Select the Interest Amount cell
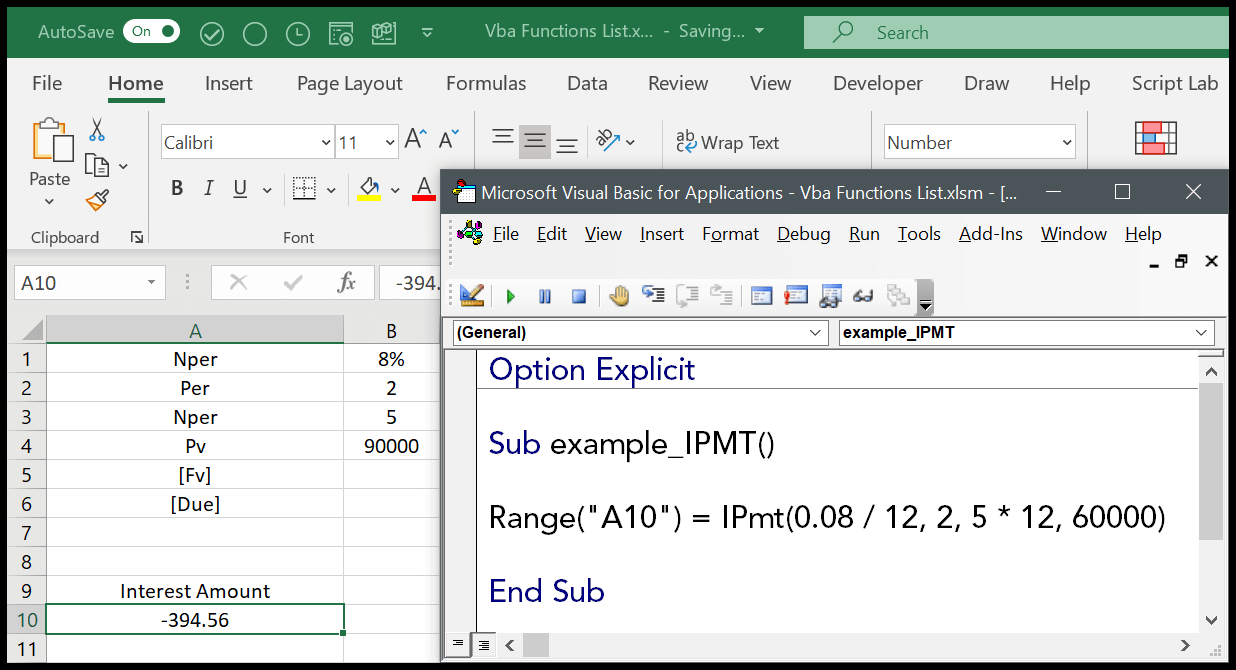 tap(195, 591)
